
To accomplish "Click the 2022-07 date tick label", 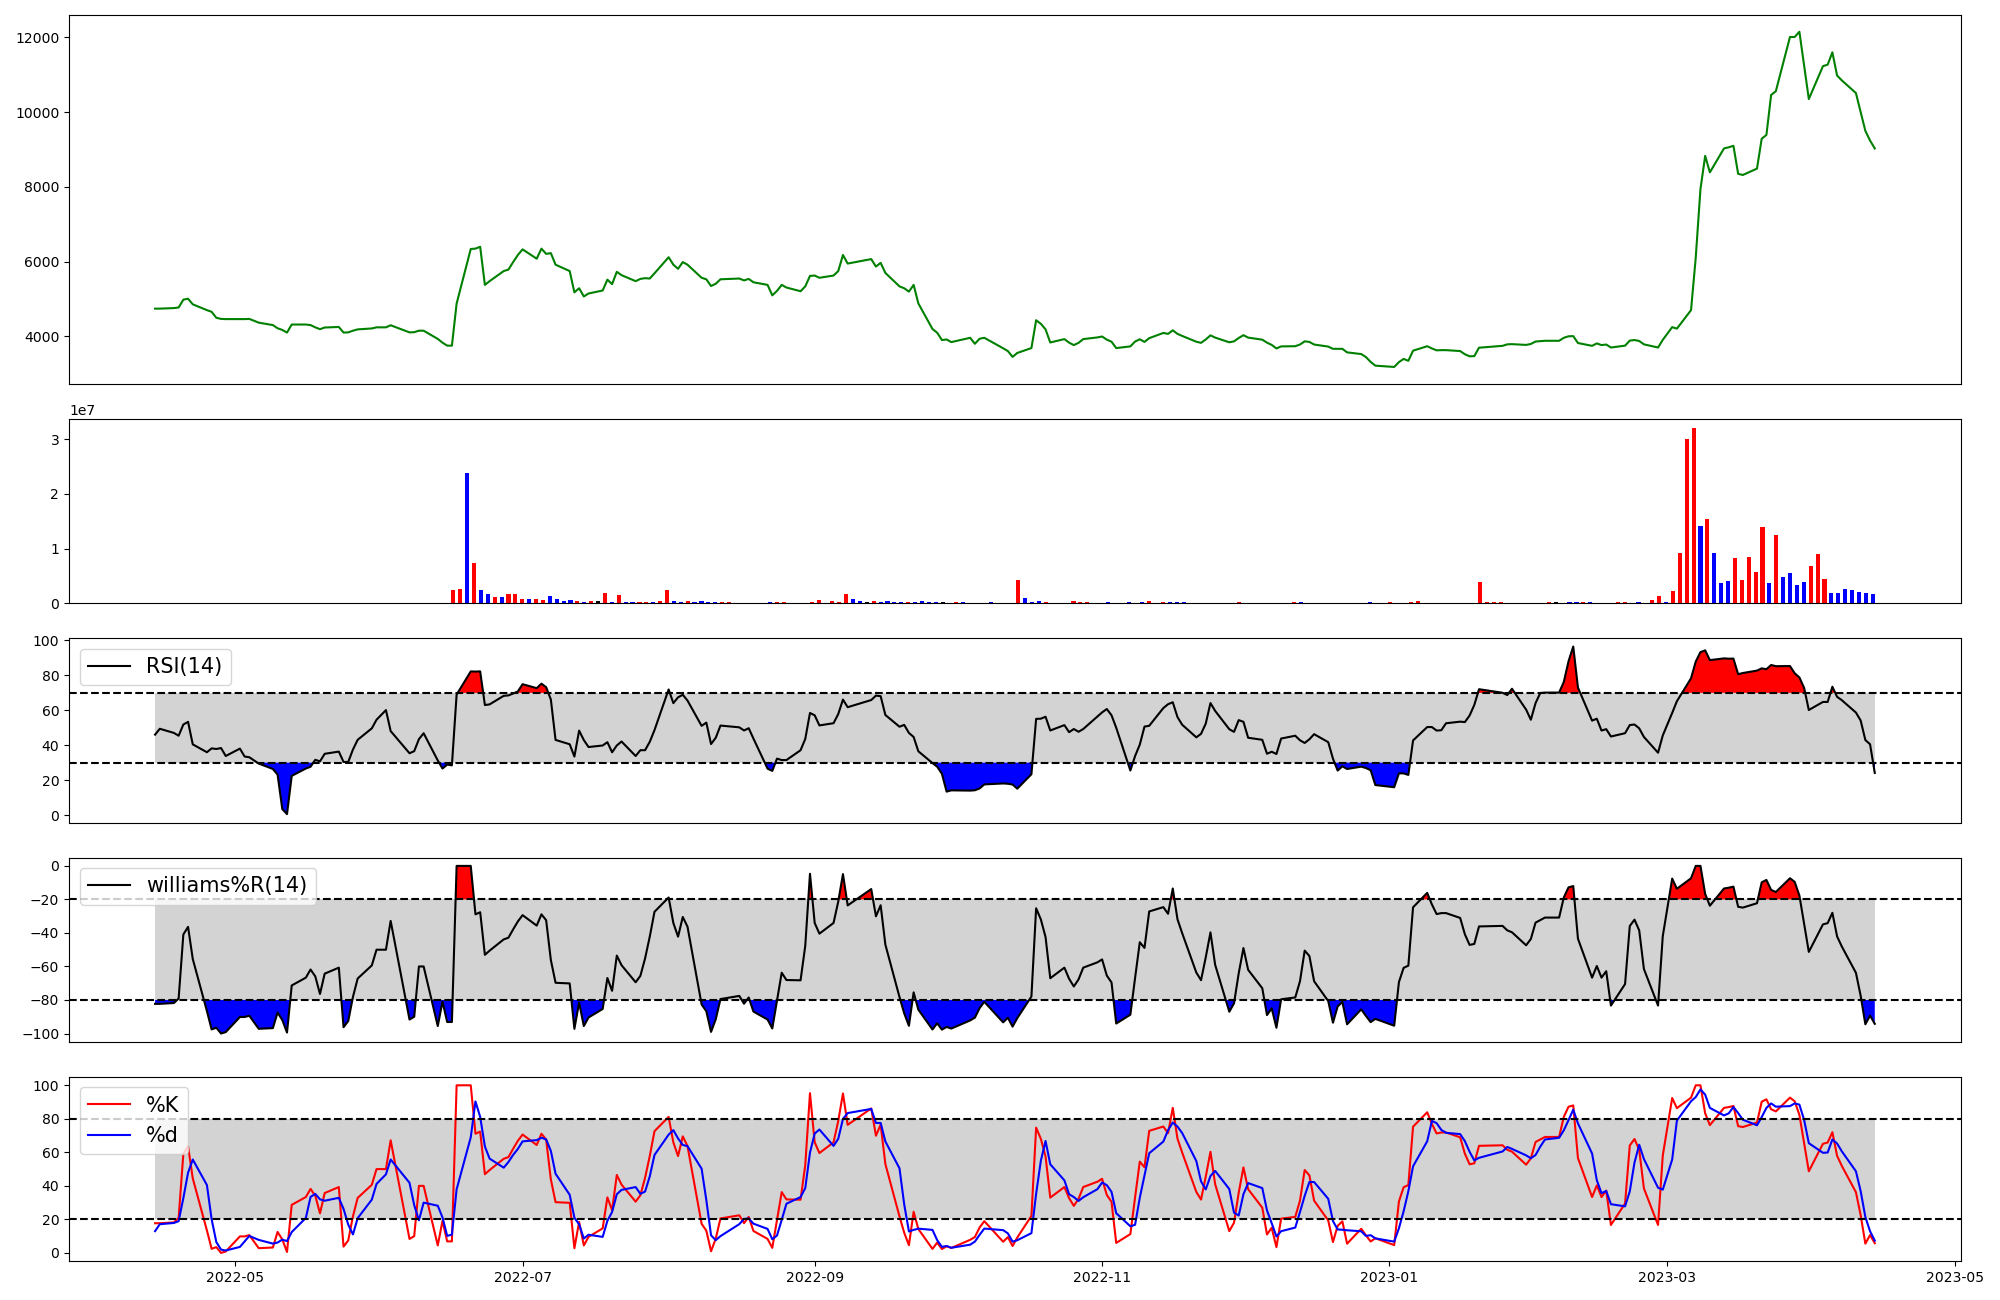I will [523, 1277].
